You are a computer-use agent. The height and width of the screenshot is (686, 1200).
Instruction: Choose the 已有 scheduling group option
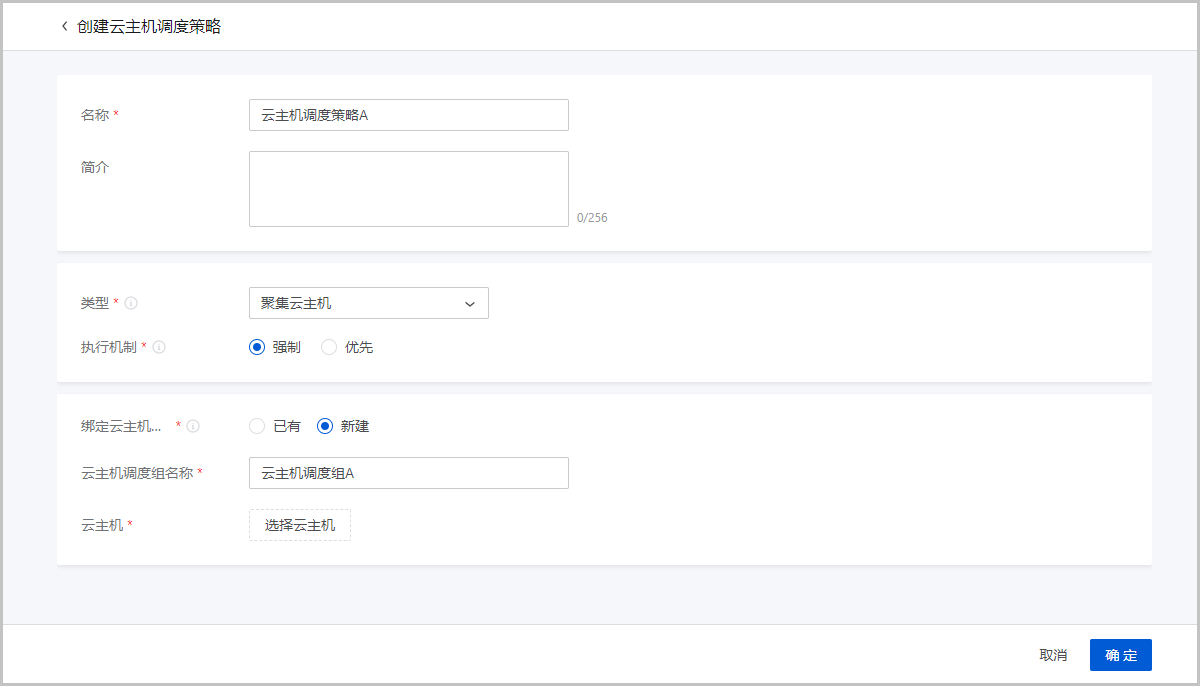[x=257, y=426]
